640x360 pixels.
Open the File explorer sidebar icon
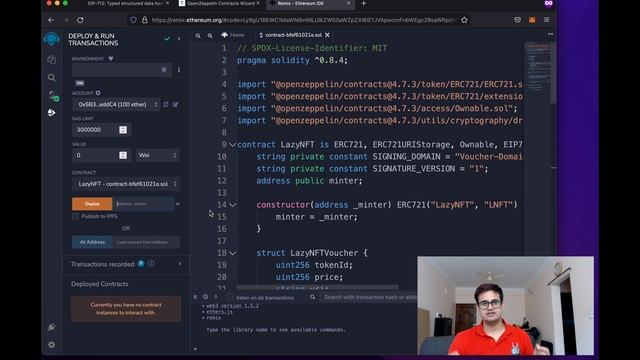(x=51, y=60)
